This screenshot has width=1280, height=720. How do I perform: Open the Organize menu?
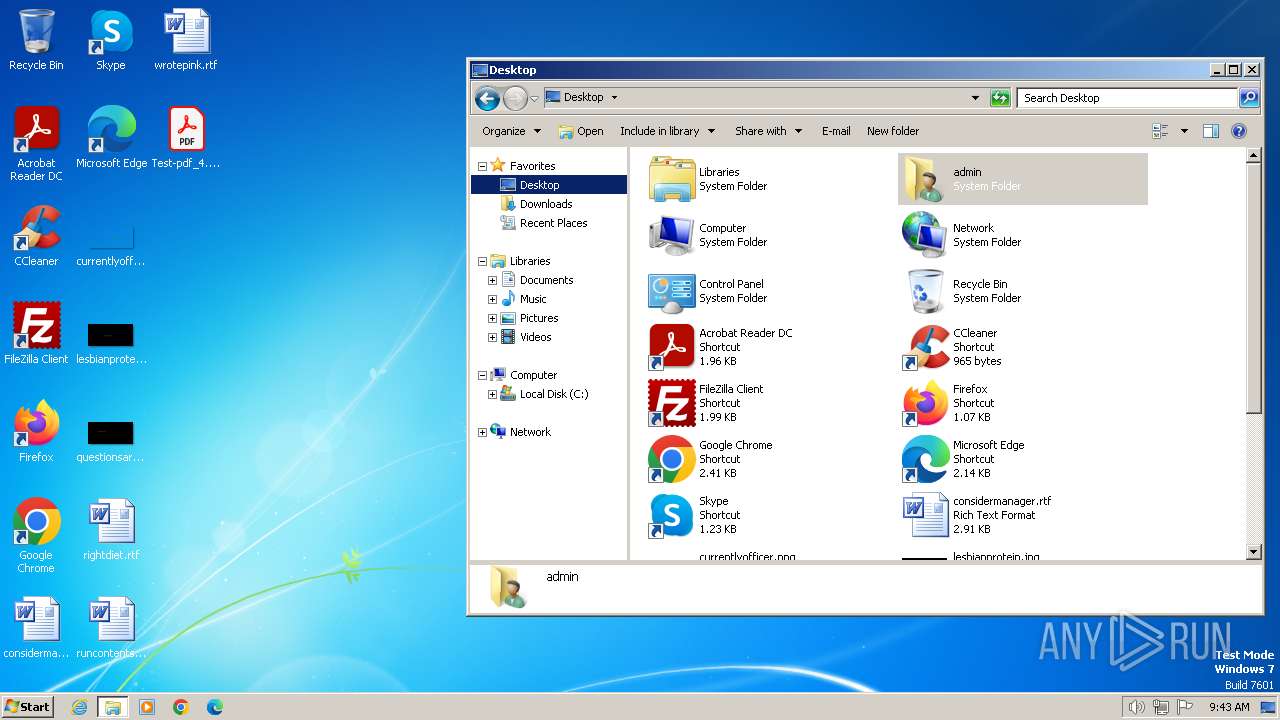coord(511,131)
